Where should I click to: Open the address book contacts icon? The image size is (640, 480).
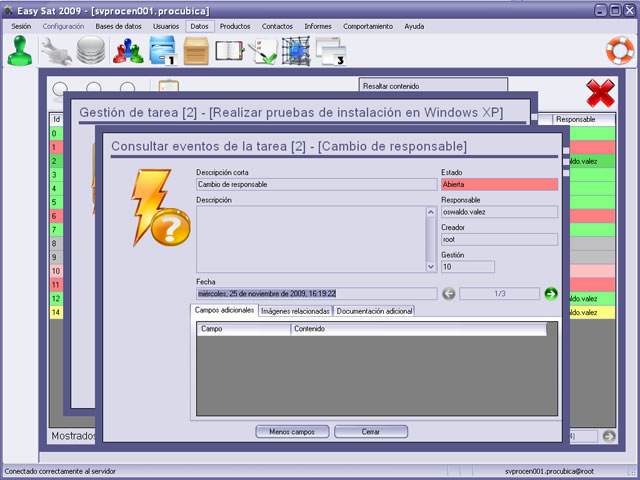point(229,51)
